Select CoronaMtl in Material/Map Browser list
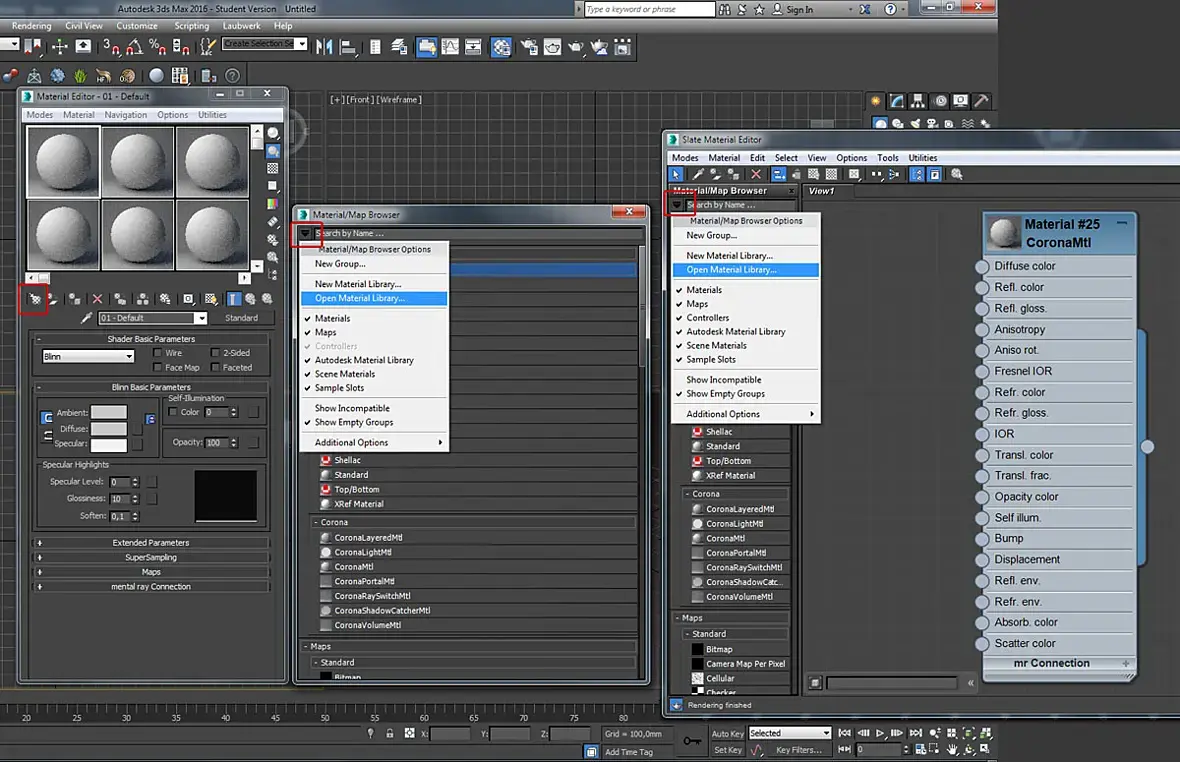 pos(354,567)
